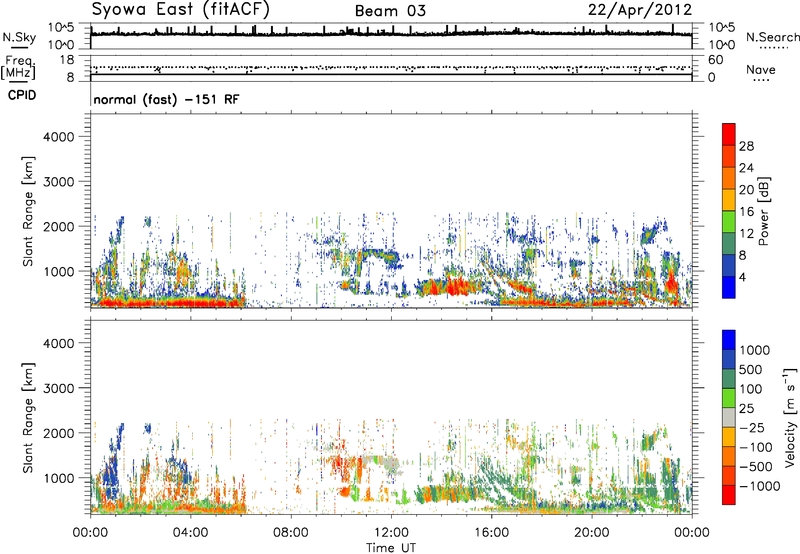Screen dimensions: 800x554
Task: Click the 18 tick on the frequency axis
Action: 67,60
